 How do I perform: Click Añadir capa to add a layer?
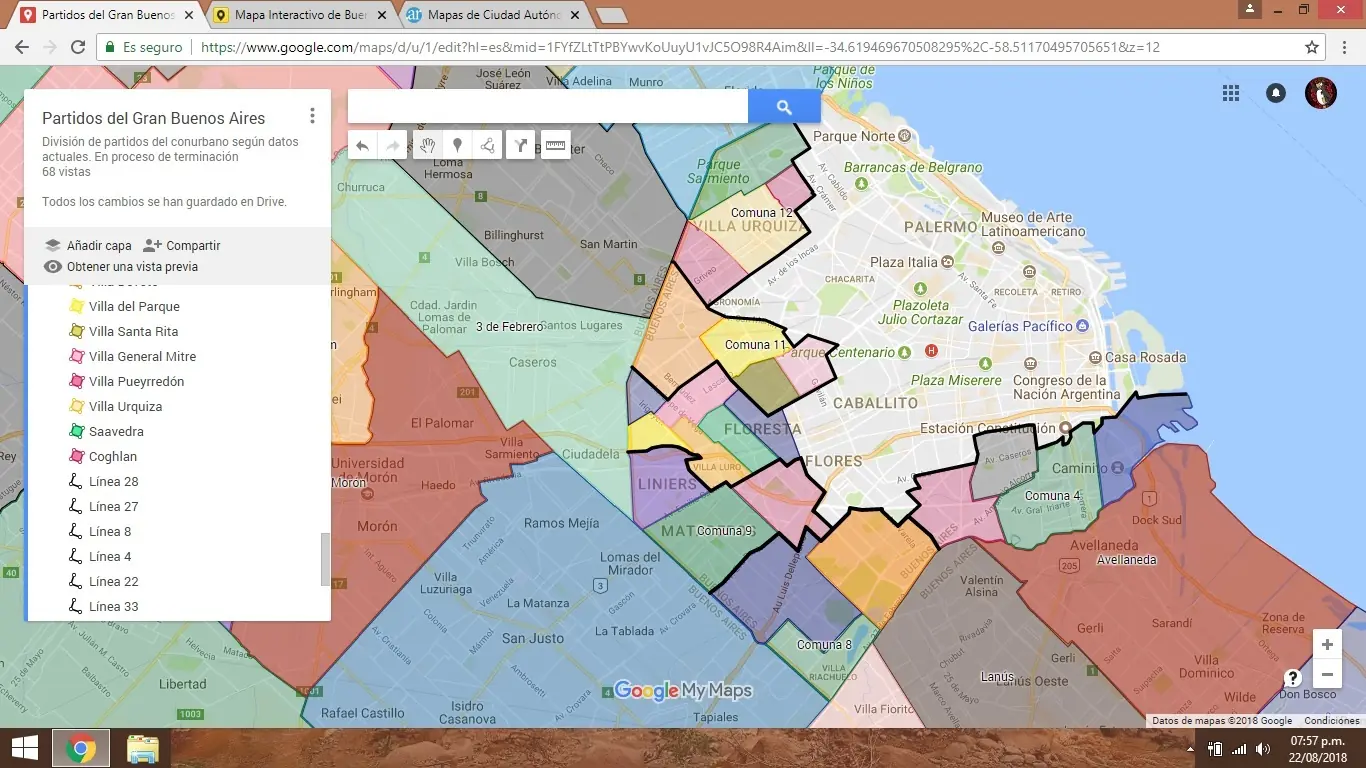point(88,245)
